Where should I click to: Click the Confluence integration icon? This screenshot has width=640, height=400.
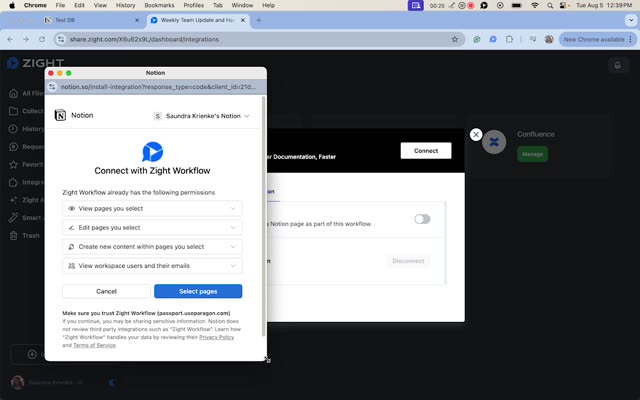tap(494, 142)
